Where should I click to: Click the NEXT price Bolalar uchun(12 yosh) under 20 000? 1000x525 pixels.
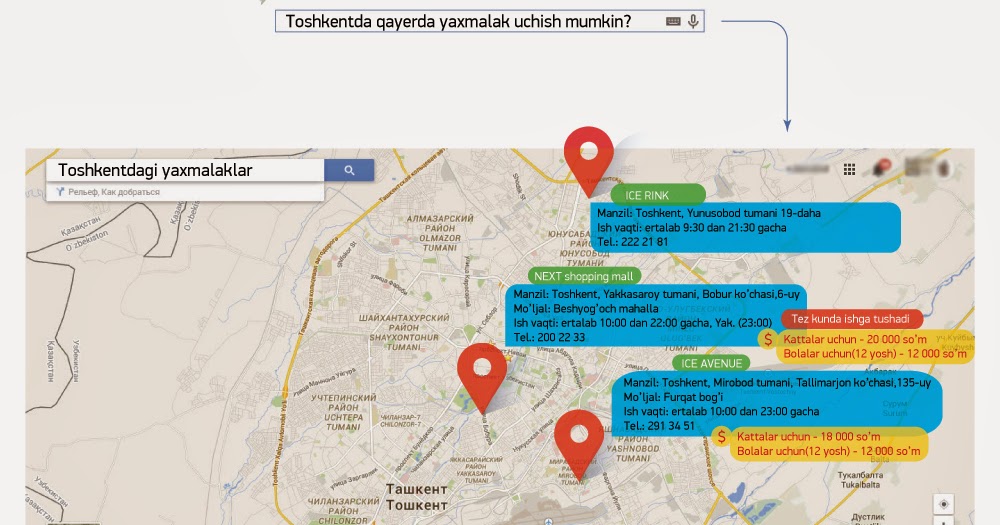coord(874,354)
